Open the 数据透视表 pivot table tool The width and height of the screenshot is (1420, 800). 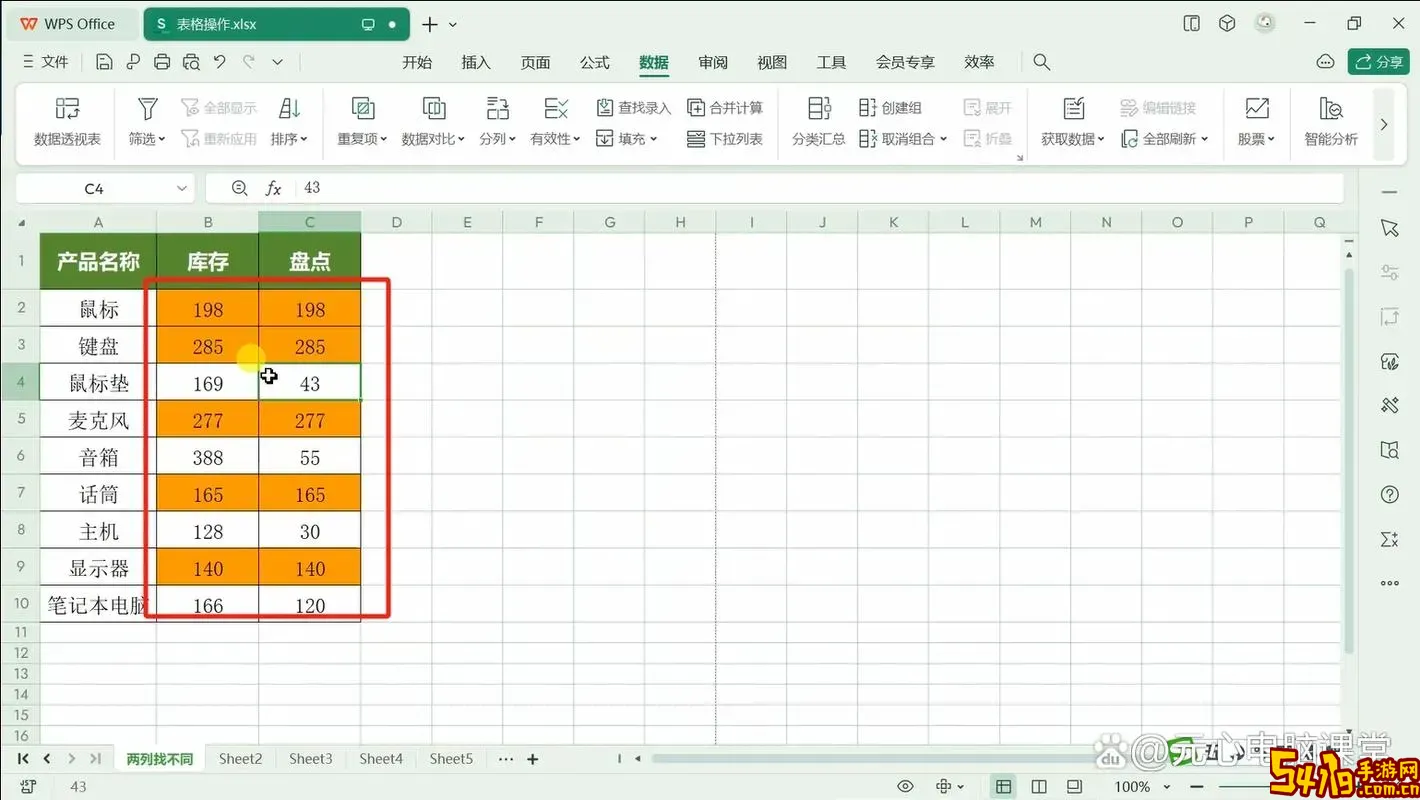tap(67, 122)
